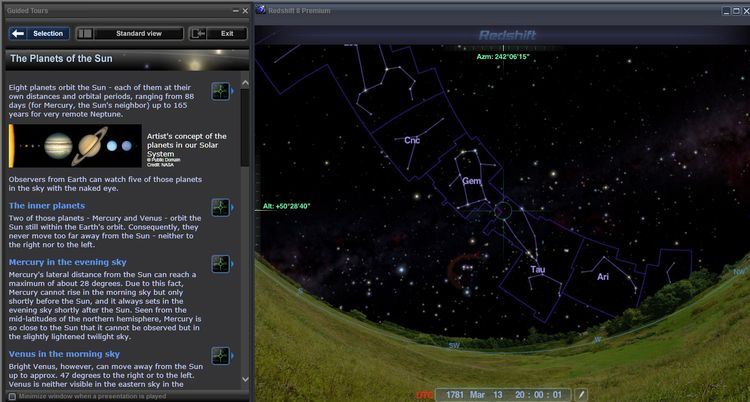Click the W compass marker on horizon
750x402 pixels.
[x=597, y=339]
